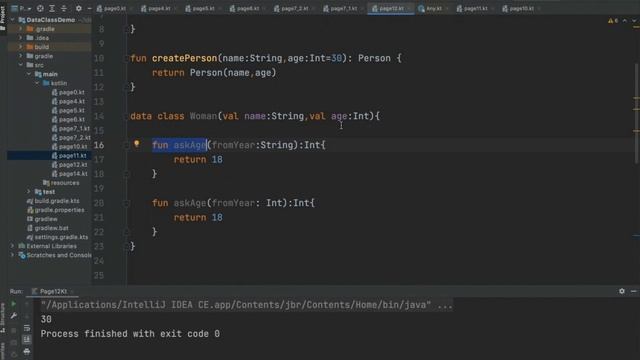
Task: Collapse the kotlin folder
Action: click(x=37, y=83)
